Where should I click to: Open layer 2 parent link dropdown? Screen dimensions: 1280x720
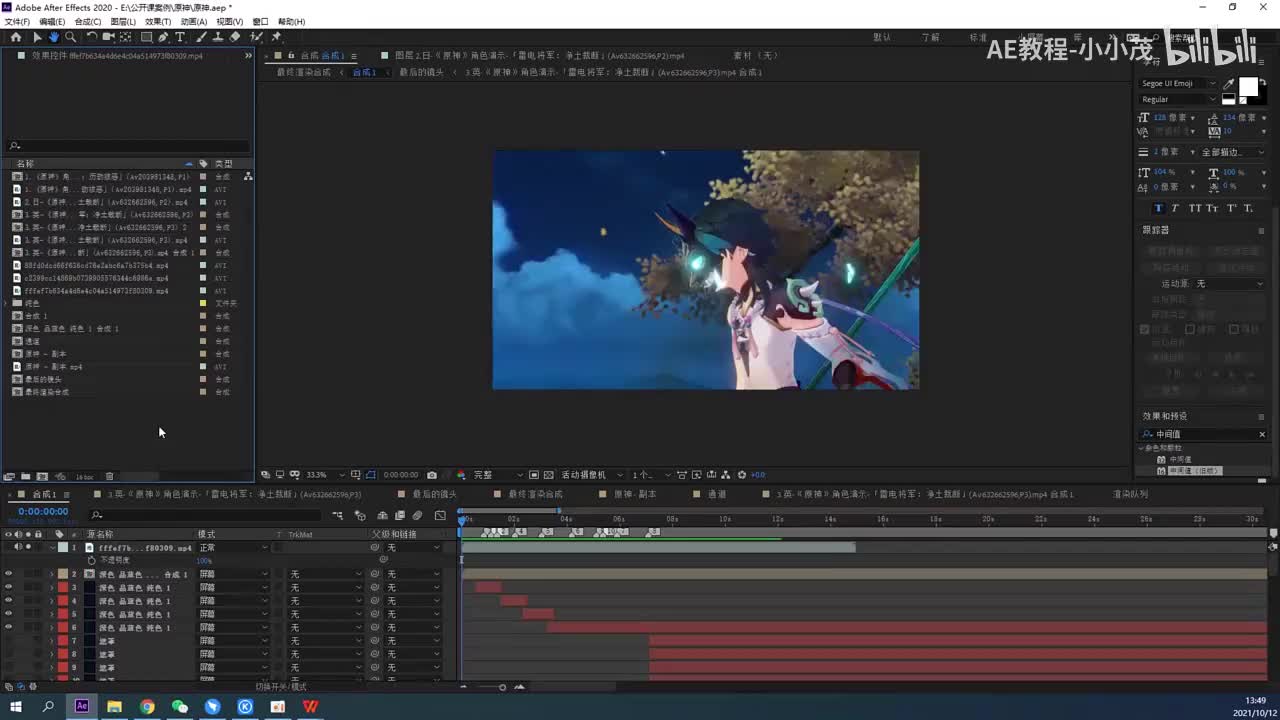pos(414,574)
